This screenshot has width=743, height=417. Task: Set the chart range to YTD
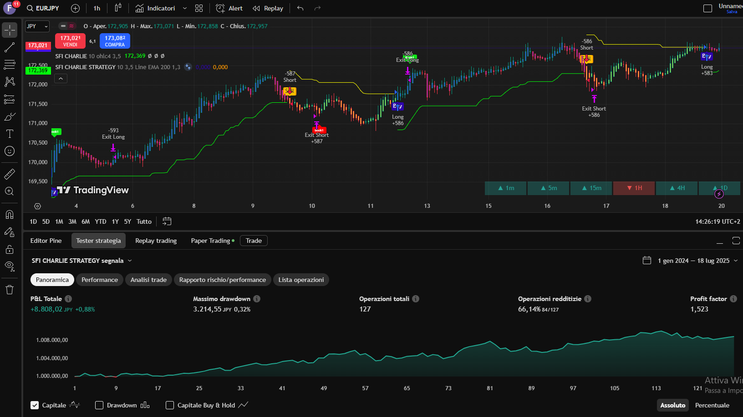click(x=100, y=222)
